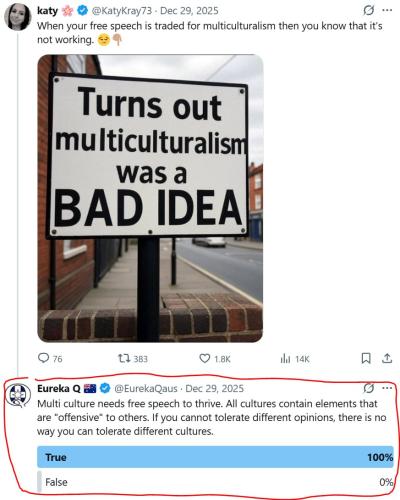This screenshot has height=500, width=400.
Task: Open Eureka Q's avatar
Action: [x=19, y=396]
